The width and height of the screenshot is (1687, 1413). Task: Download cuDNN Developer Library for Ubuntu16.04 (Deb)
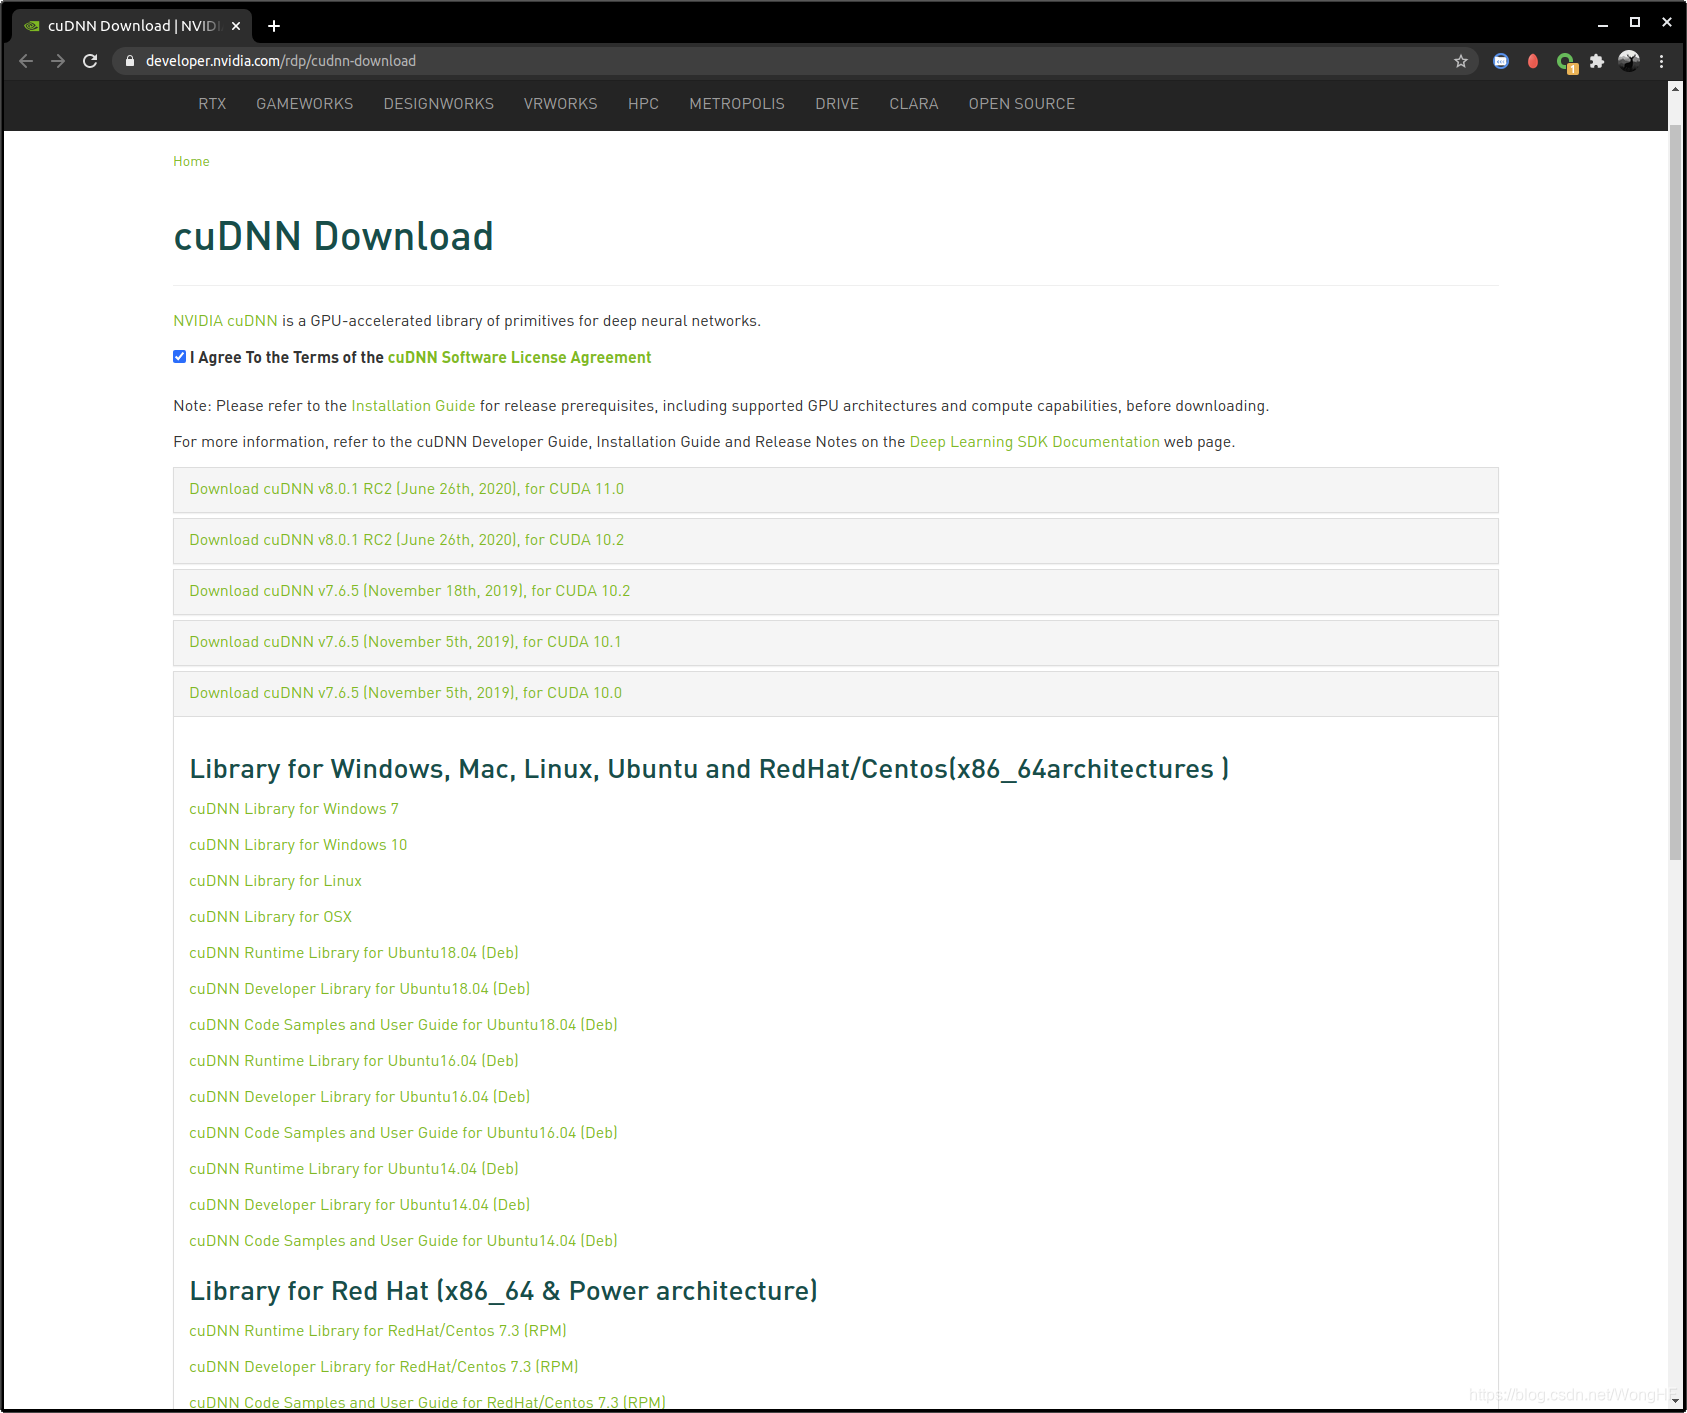(x=360, y=1097)
